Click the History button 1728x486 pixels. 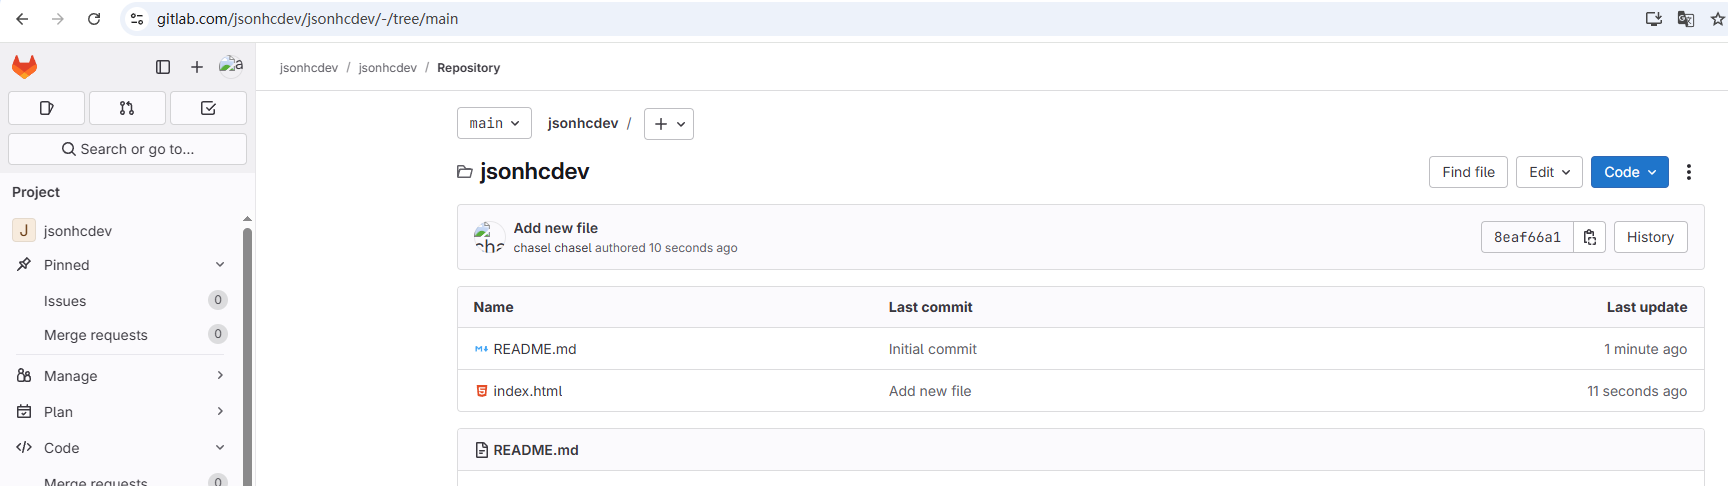tap(1650, 237)
